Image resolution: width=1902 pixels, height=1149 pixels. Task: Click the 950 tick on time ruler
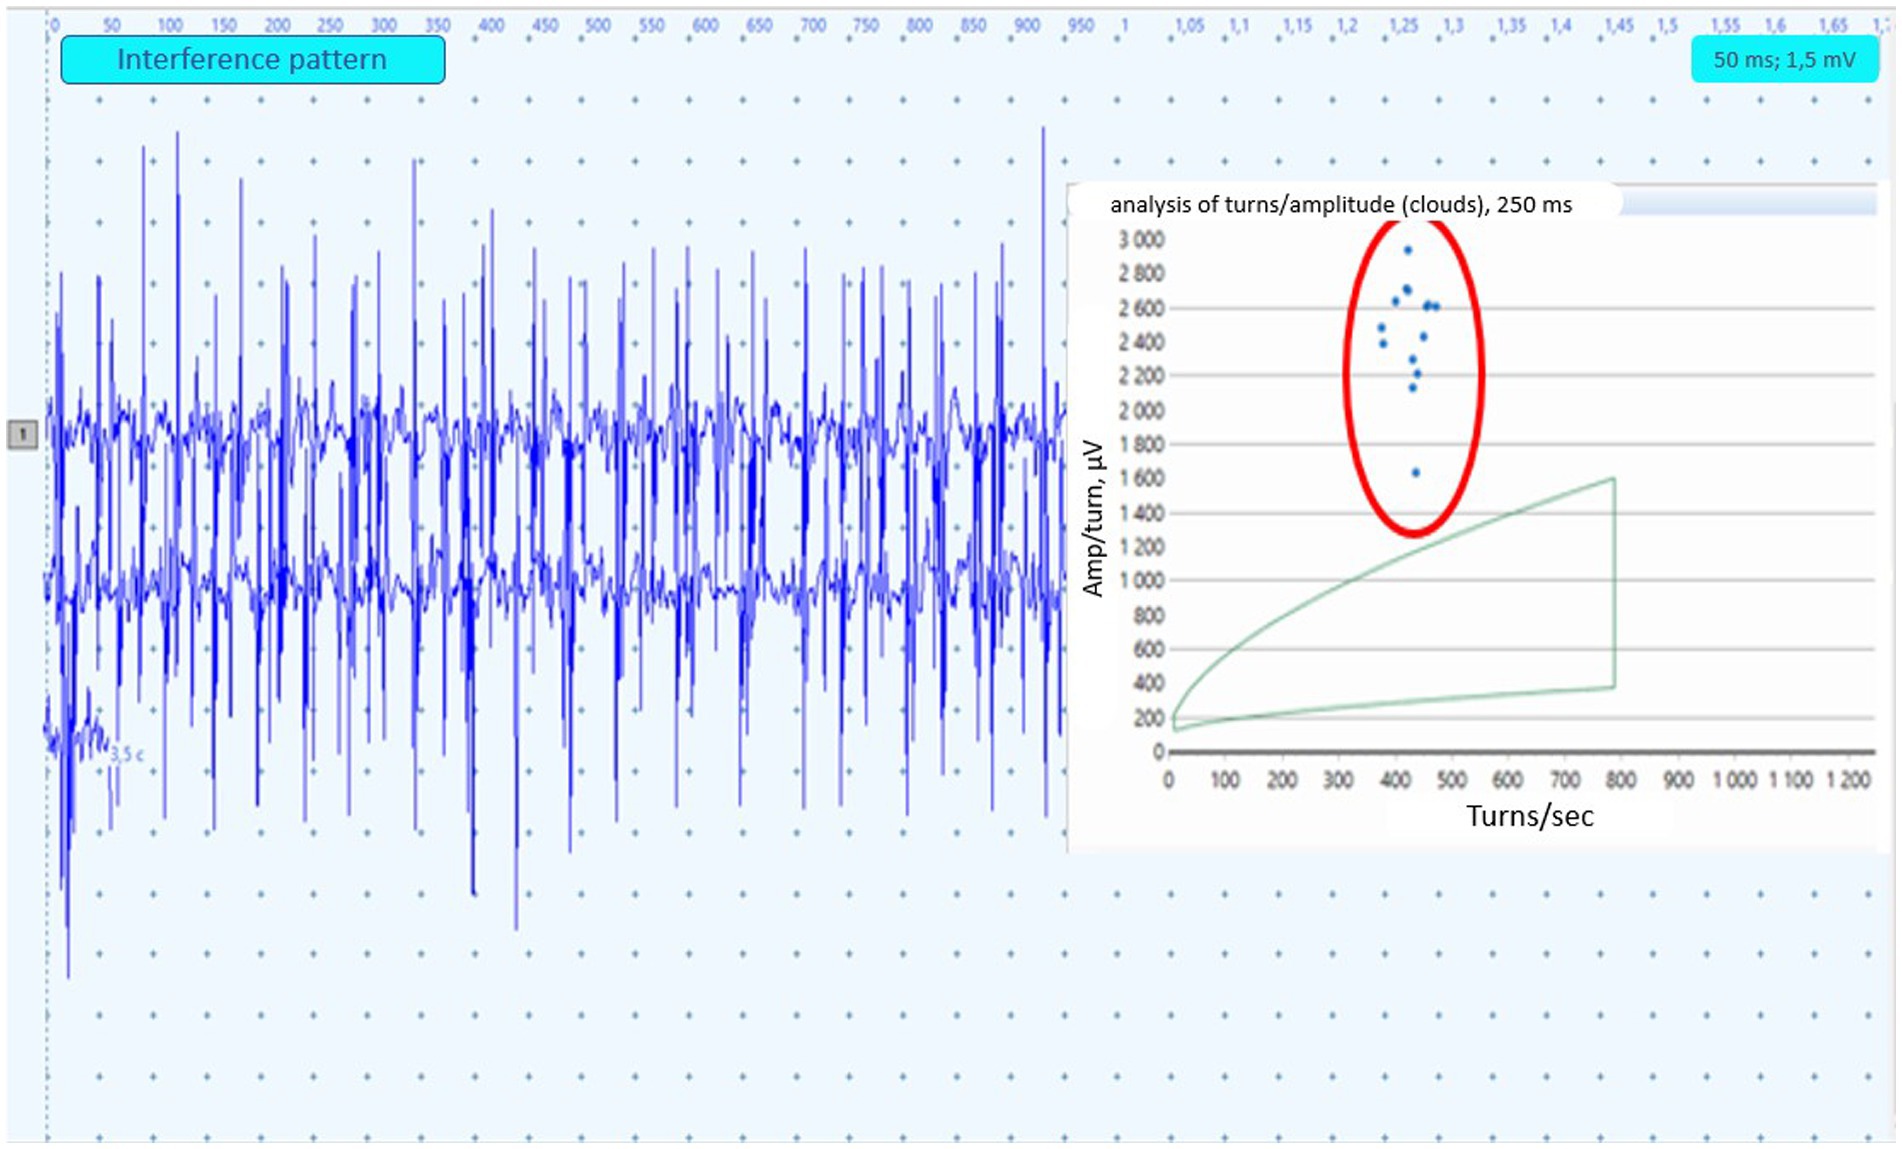pyautogui.click(x=1081, y=26)
